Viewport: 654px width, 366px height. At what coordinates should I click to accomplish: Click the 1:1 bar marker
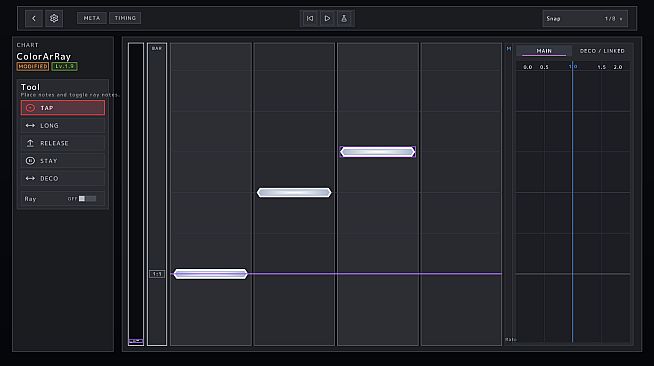click(x=157, y=274)
